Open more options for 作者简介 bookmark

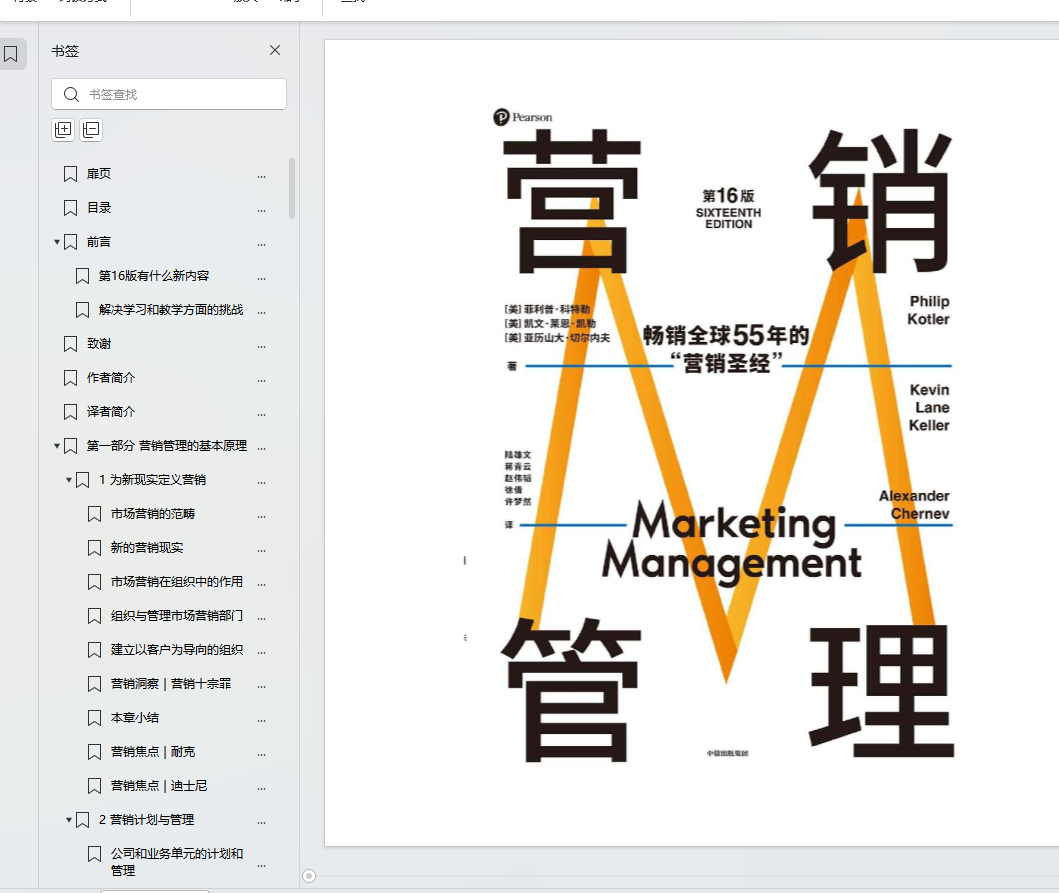tap(261, 380)
